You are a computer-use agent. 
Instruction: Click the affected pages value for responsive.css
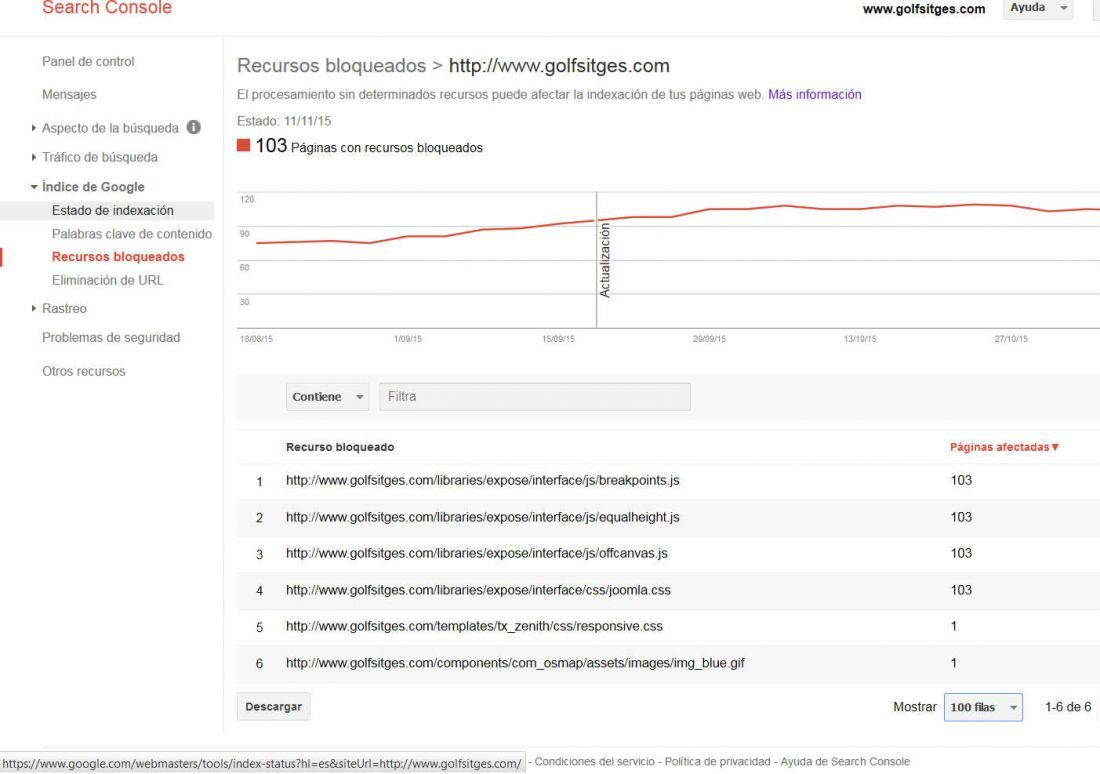(953, 626)
